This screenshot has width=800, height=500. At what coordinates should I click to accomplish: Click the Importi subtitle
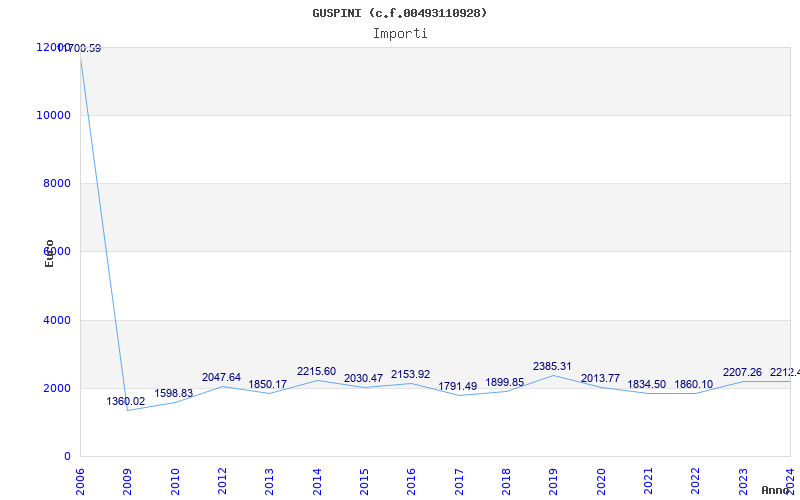[400, 34]
